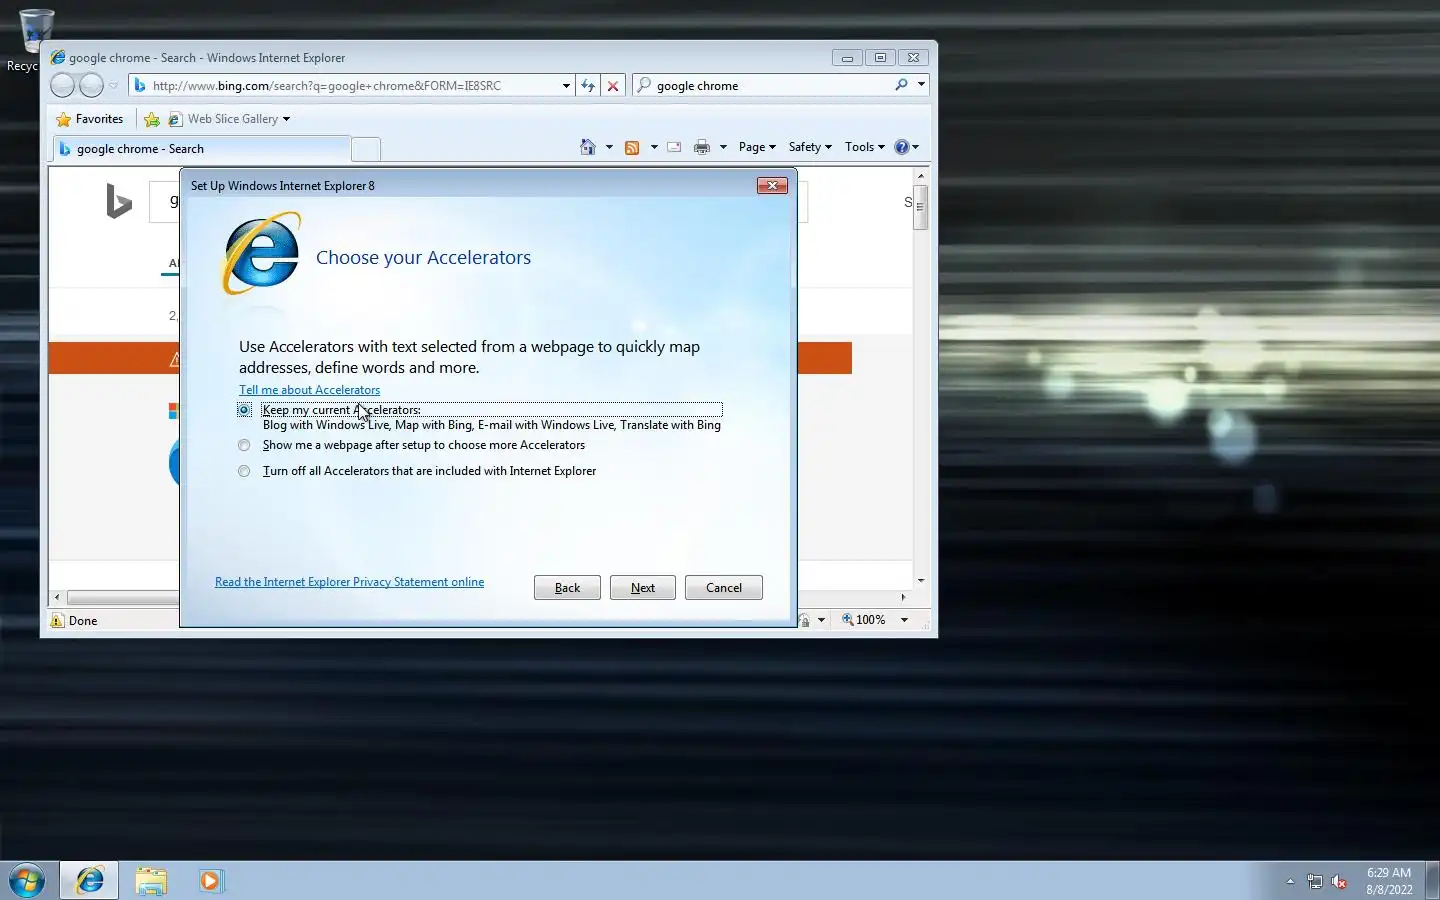Click the Bing logo on the page
The width and height of the screenshot is (1440, 900).
119,201
